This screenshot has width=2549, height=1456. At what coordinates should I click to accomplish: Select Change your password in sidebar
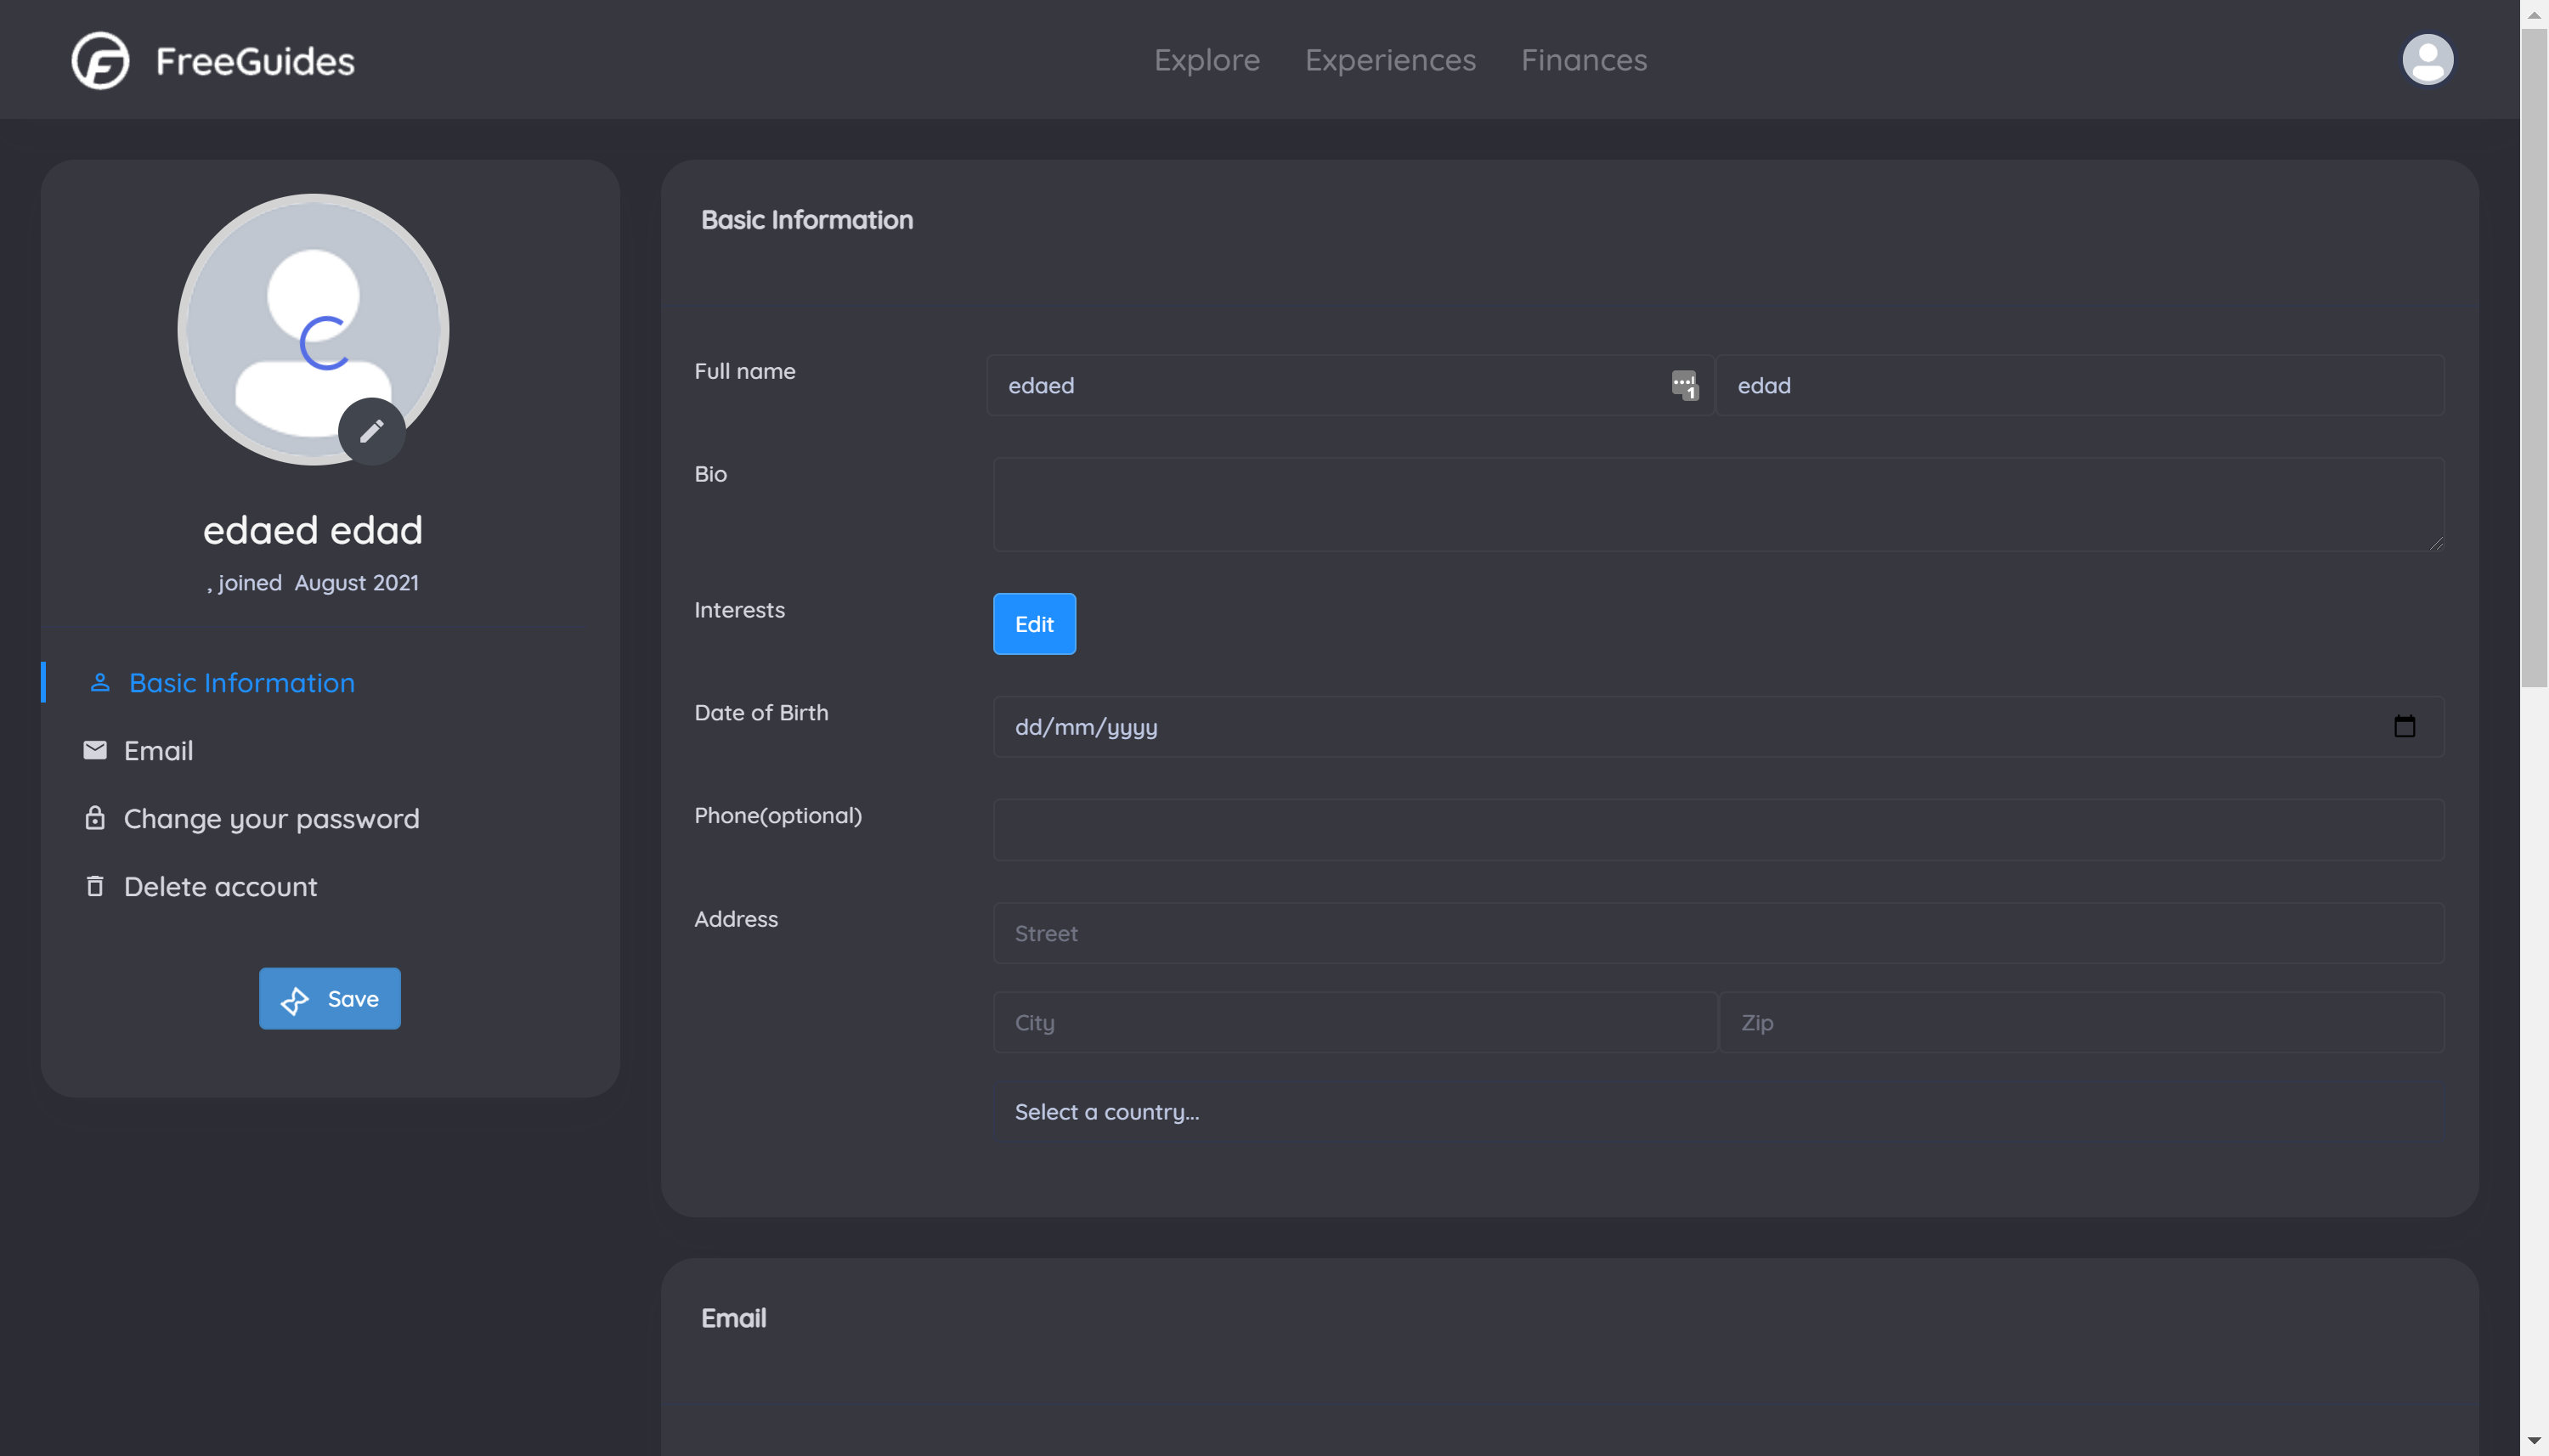(271, 818)
